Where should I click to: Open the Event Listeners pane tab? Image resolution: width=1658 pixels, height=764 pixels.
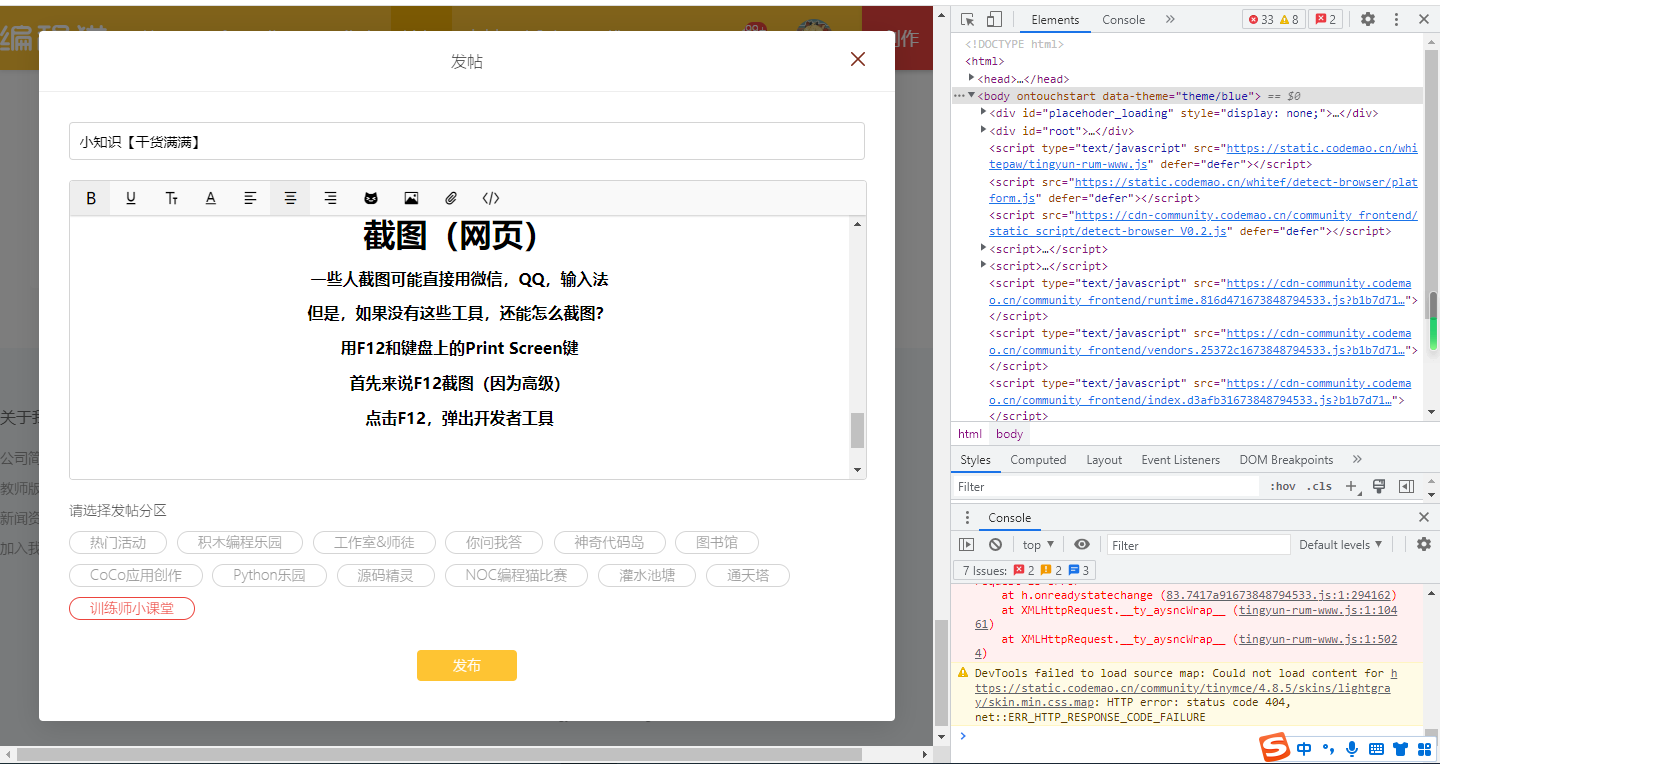point(1180,460)
